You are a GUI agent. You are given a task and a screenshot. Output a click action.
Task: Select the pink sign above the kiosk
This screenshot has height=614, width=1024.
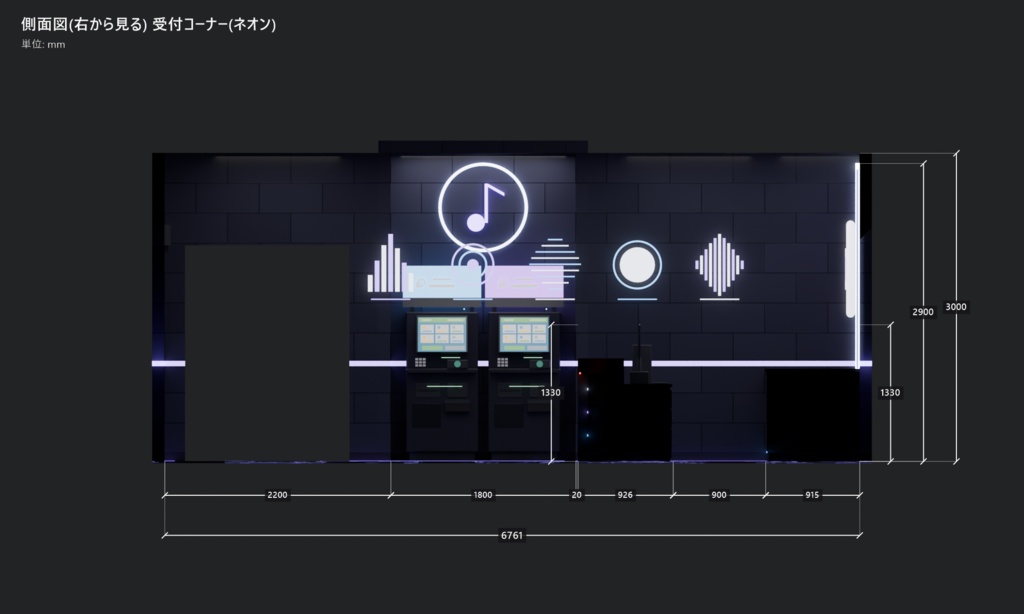pyautogui.click(x=524, y=282)
